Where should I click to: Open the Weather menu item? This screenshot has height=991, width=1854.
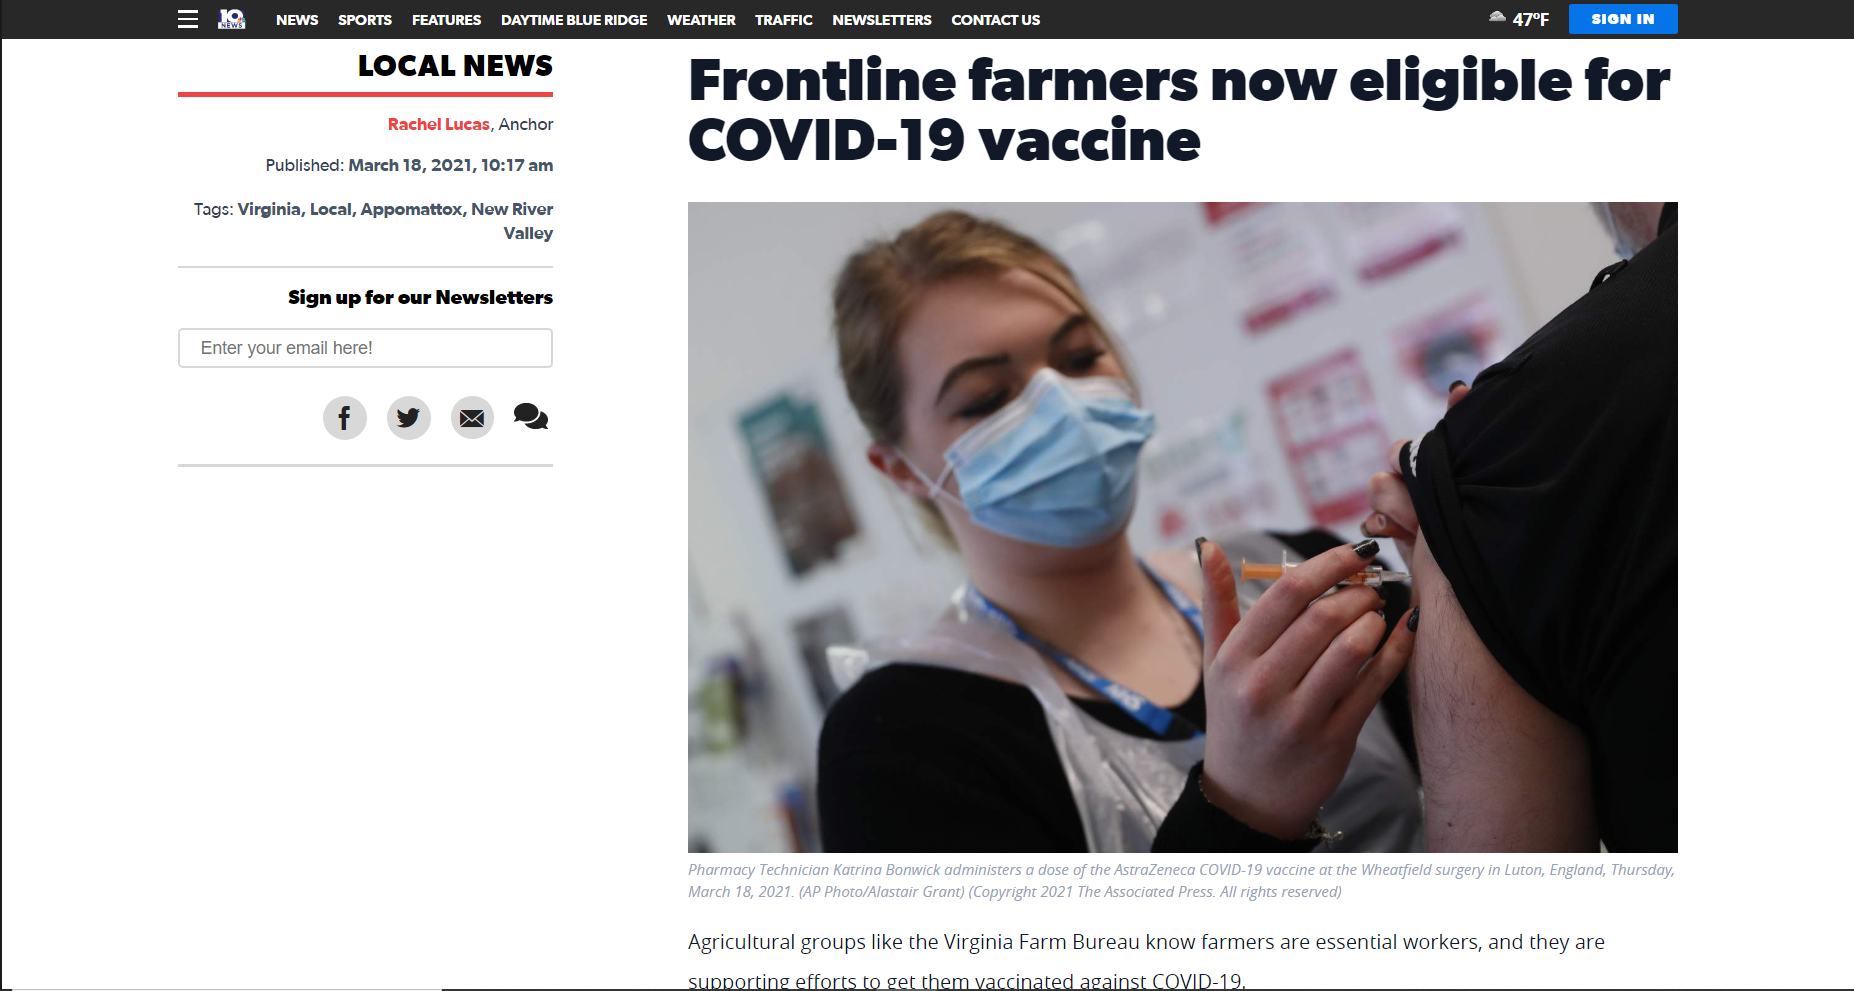pyautogui.click(x=701, y=20)
